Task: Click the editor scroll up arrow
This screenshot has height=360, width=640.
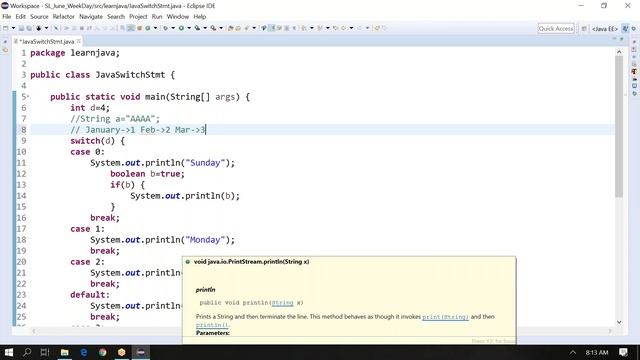Action: pos(619,52)
